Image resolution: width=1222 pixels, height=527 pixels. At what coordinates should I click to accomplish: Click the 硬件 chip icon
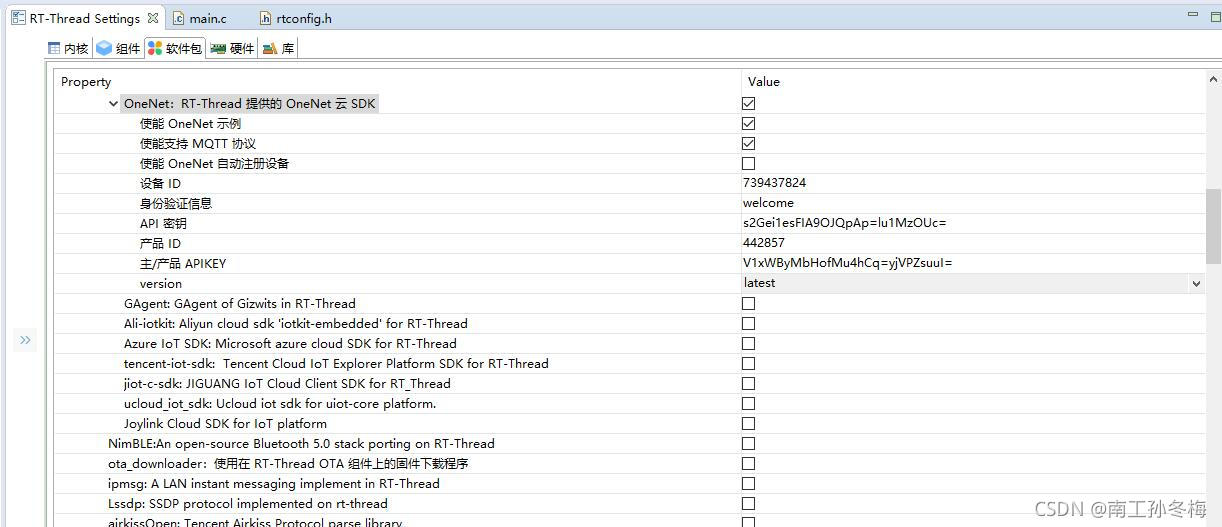(218, 48)
